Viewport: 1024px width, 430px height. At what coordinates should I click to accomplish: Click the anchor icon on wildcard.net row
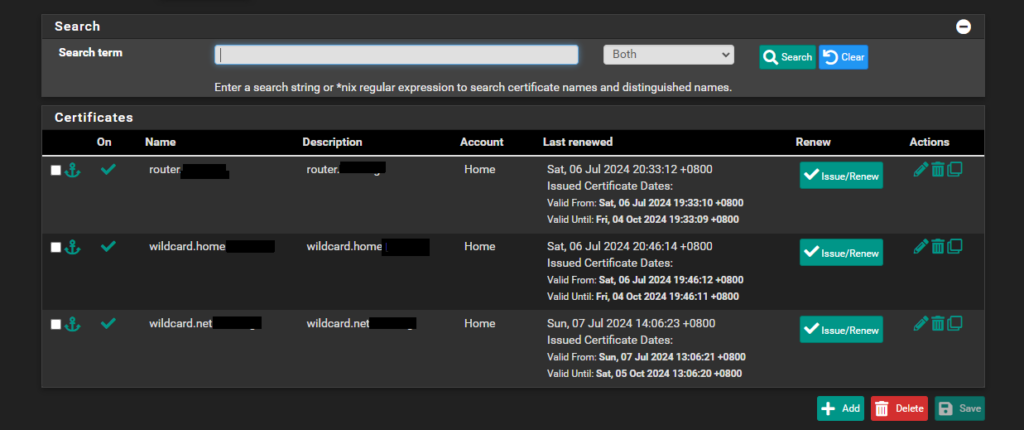click(x=72, y=324)
